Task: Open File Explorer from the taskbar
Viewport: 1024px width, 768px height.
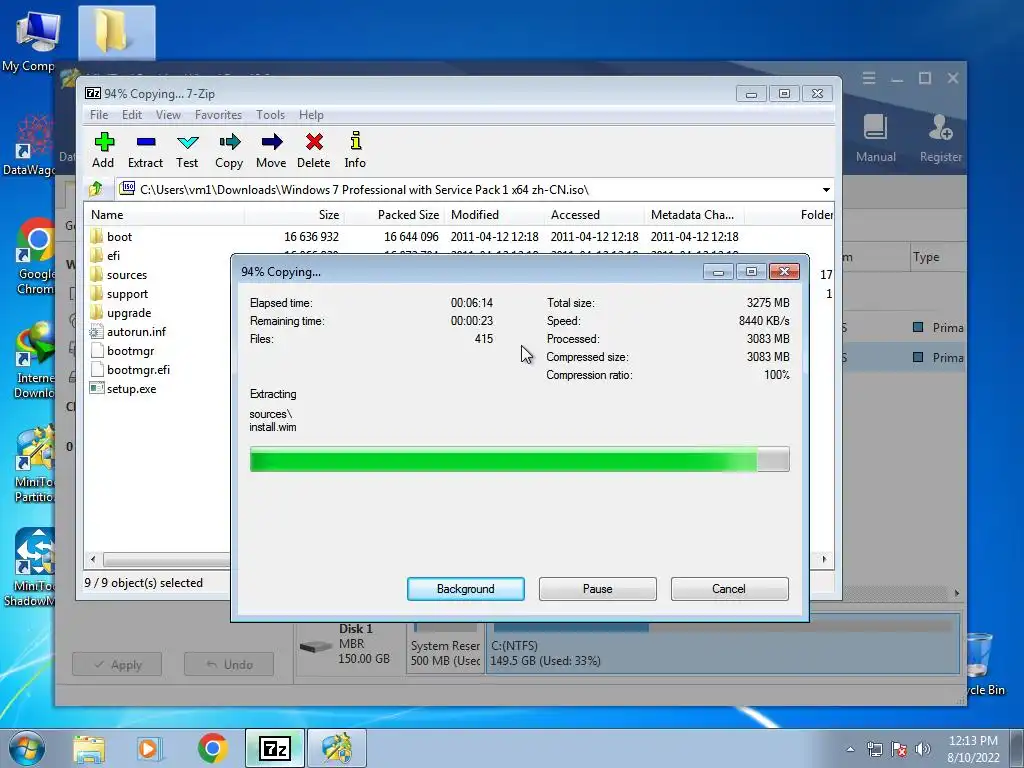Action: (89, 749)
